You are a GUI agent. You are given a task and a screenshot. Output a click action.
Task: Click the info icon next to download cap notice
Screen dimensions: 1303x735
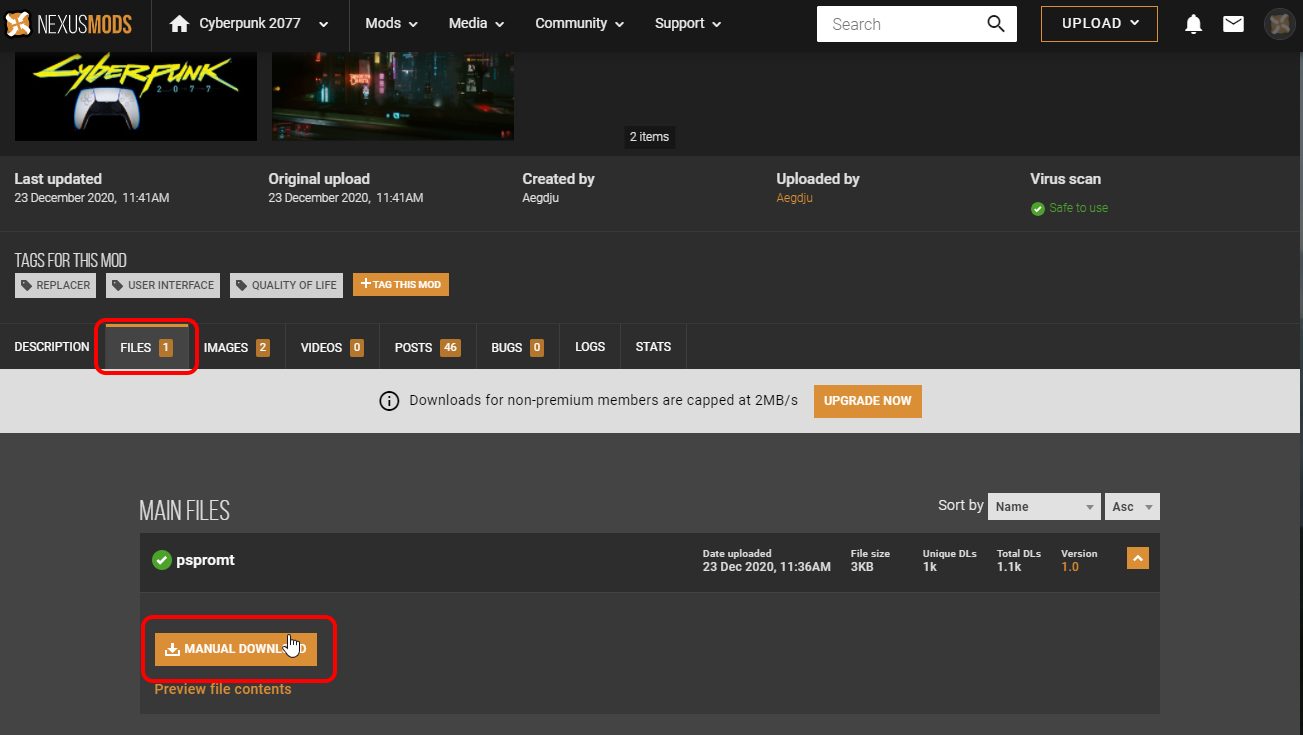click(389, 401)
